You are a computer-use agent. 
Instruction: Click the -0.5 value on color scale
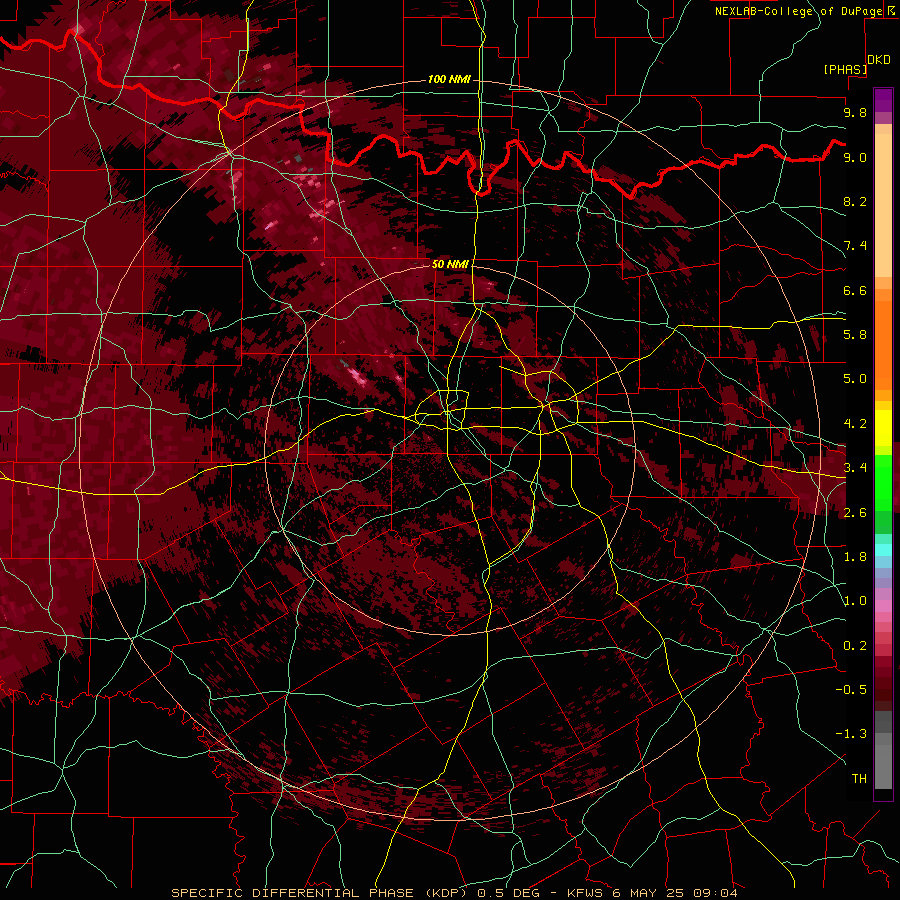851,690
